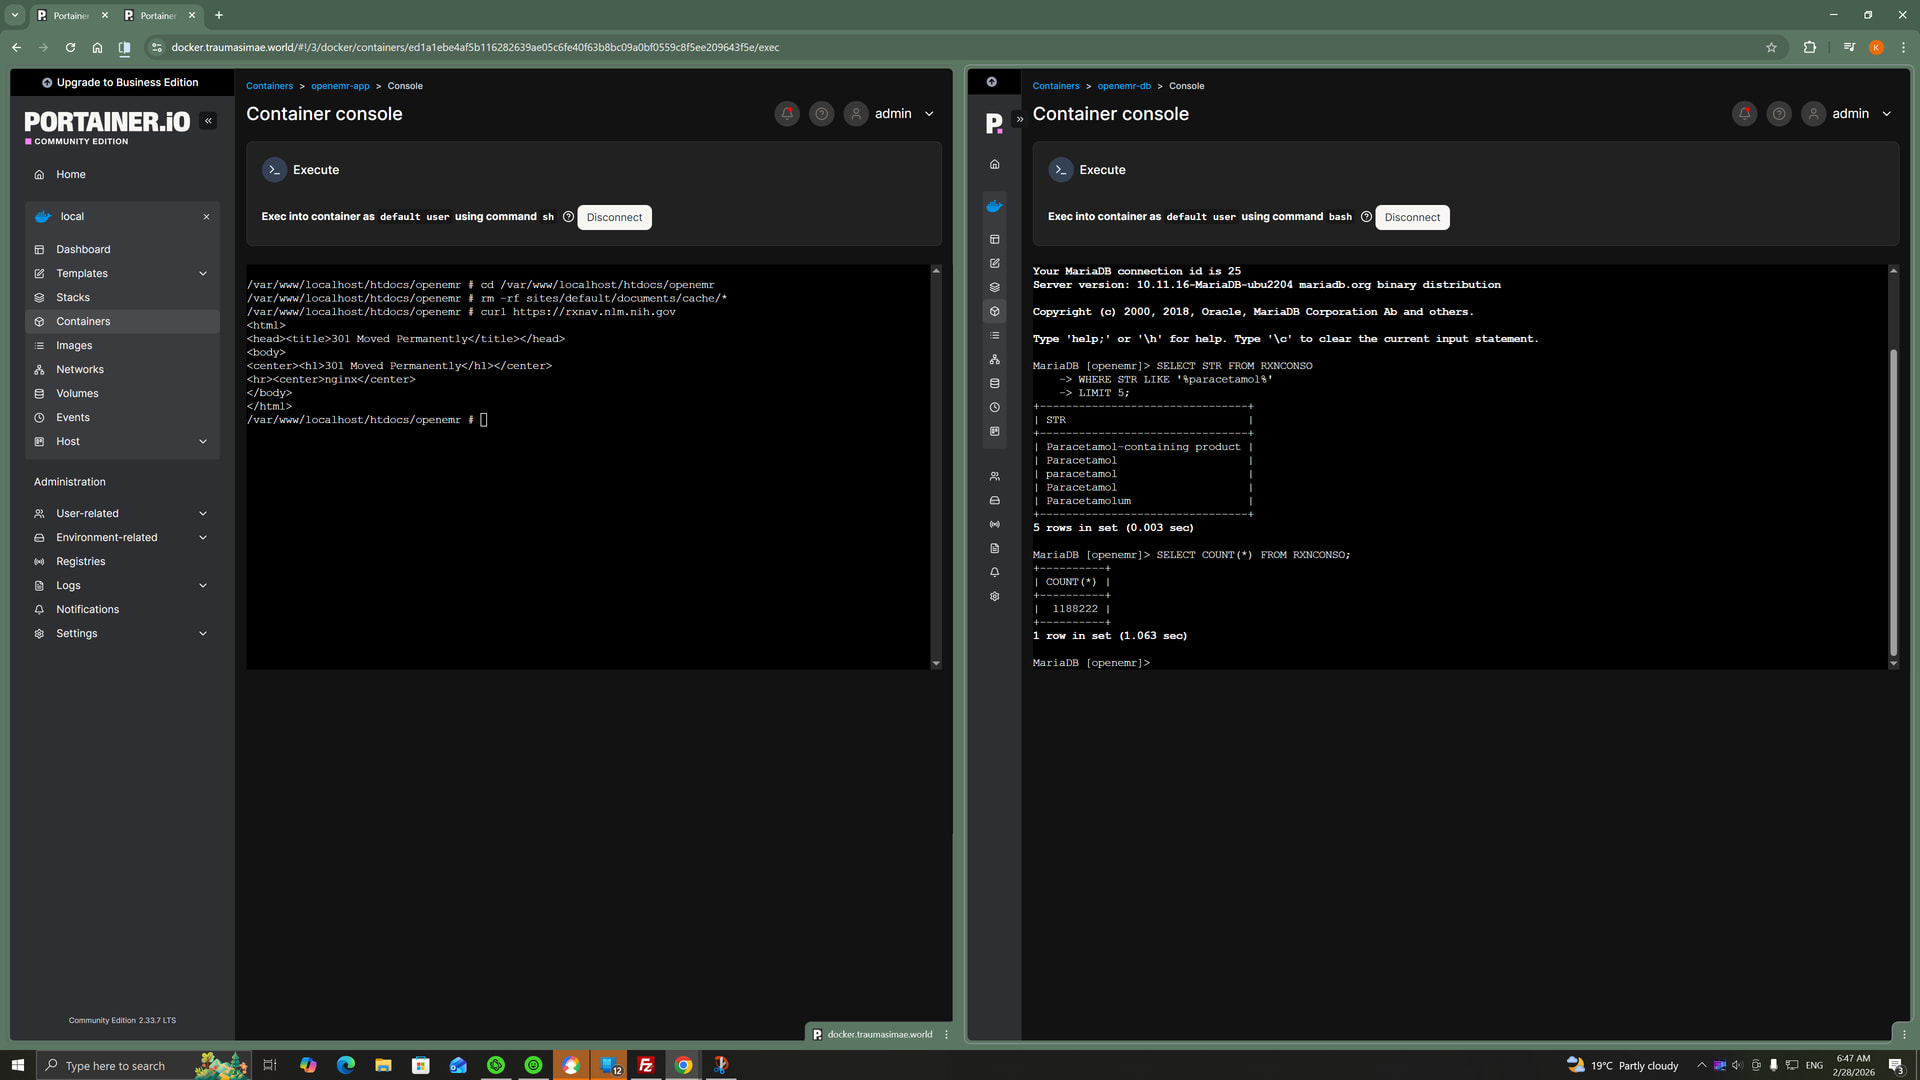Open notifications bell in openemr-app console header
Screen dimensions: 1920x1080
pyautogui.click(x=787, y=114)
